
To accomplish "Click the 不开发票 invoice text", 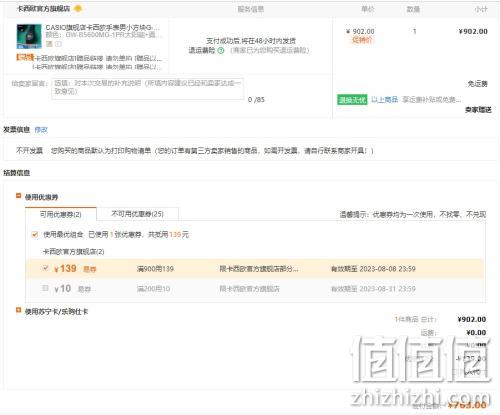I will [30, 151].
